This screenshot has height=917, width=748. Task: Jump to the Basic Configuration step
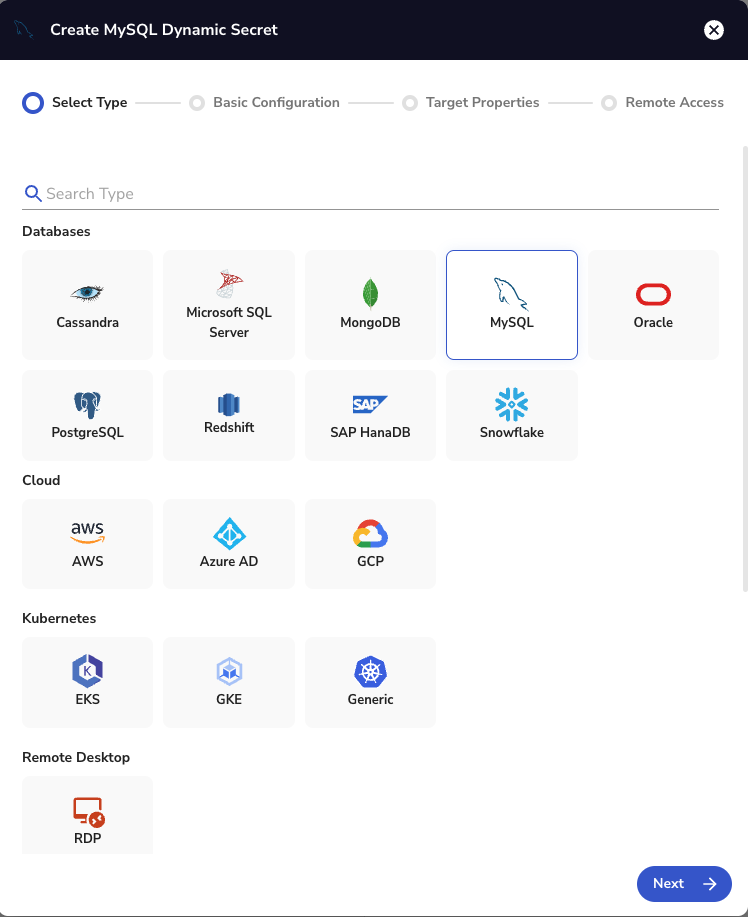click(264, 102)
